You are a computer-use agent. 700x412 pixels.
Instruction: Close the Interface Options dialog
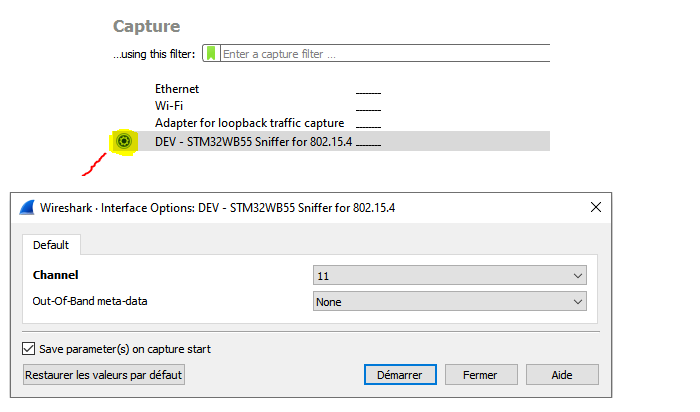coord(596,207)
